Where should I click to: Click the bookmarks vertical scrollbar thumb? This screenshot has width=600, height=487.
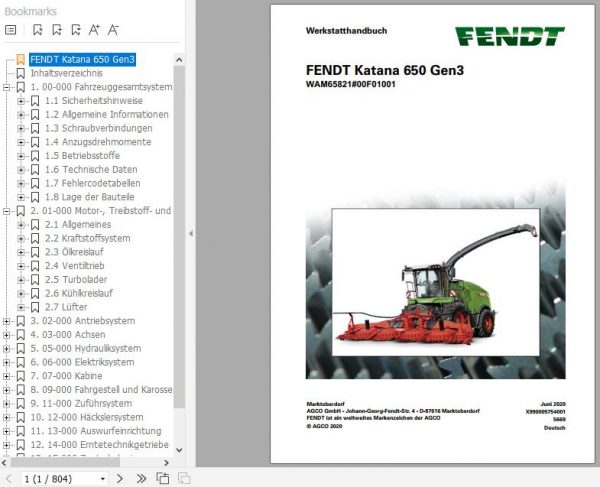click(179, 237)
